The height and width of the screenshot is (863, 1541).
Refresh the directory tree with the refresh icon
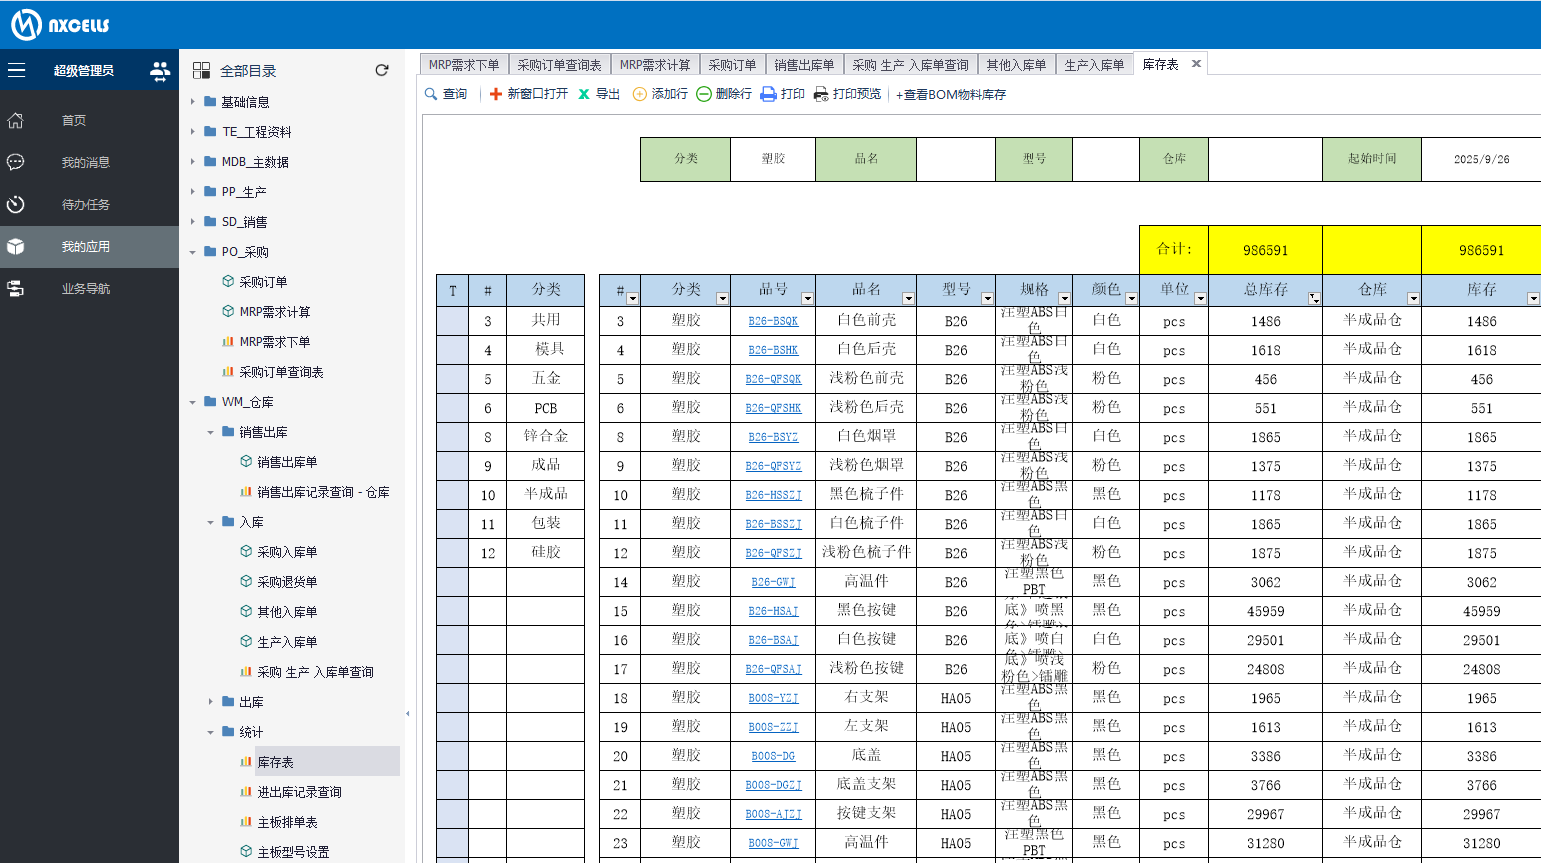(381, 70)
